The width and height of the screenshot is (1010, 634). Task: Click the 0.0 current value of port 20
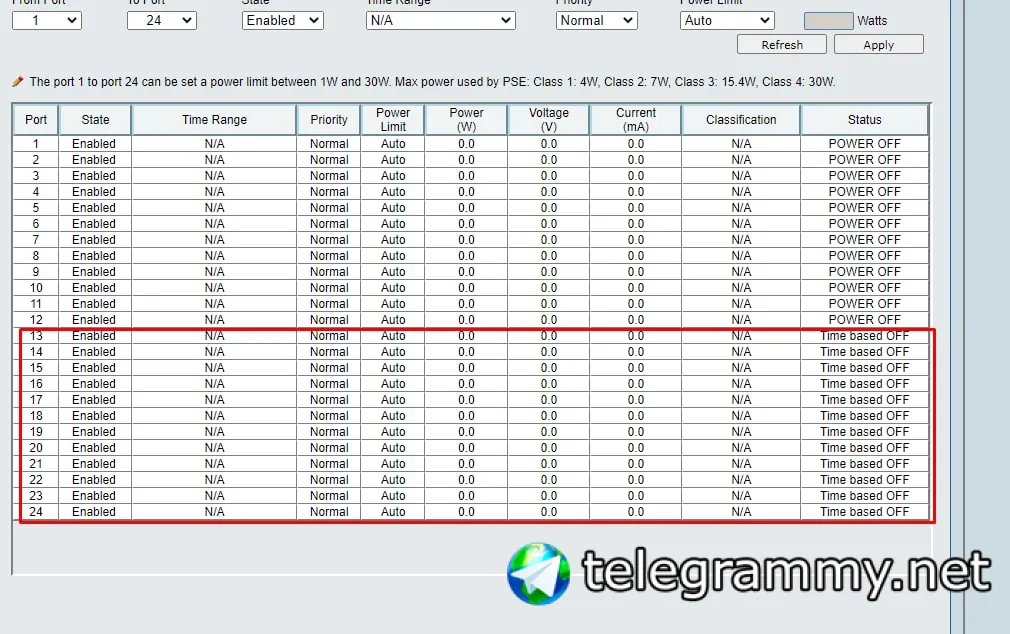(x=636, y=448)
